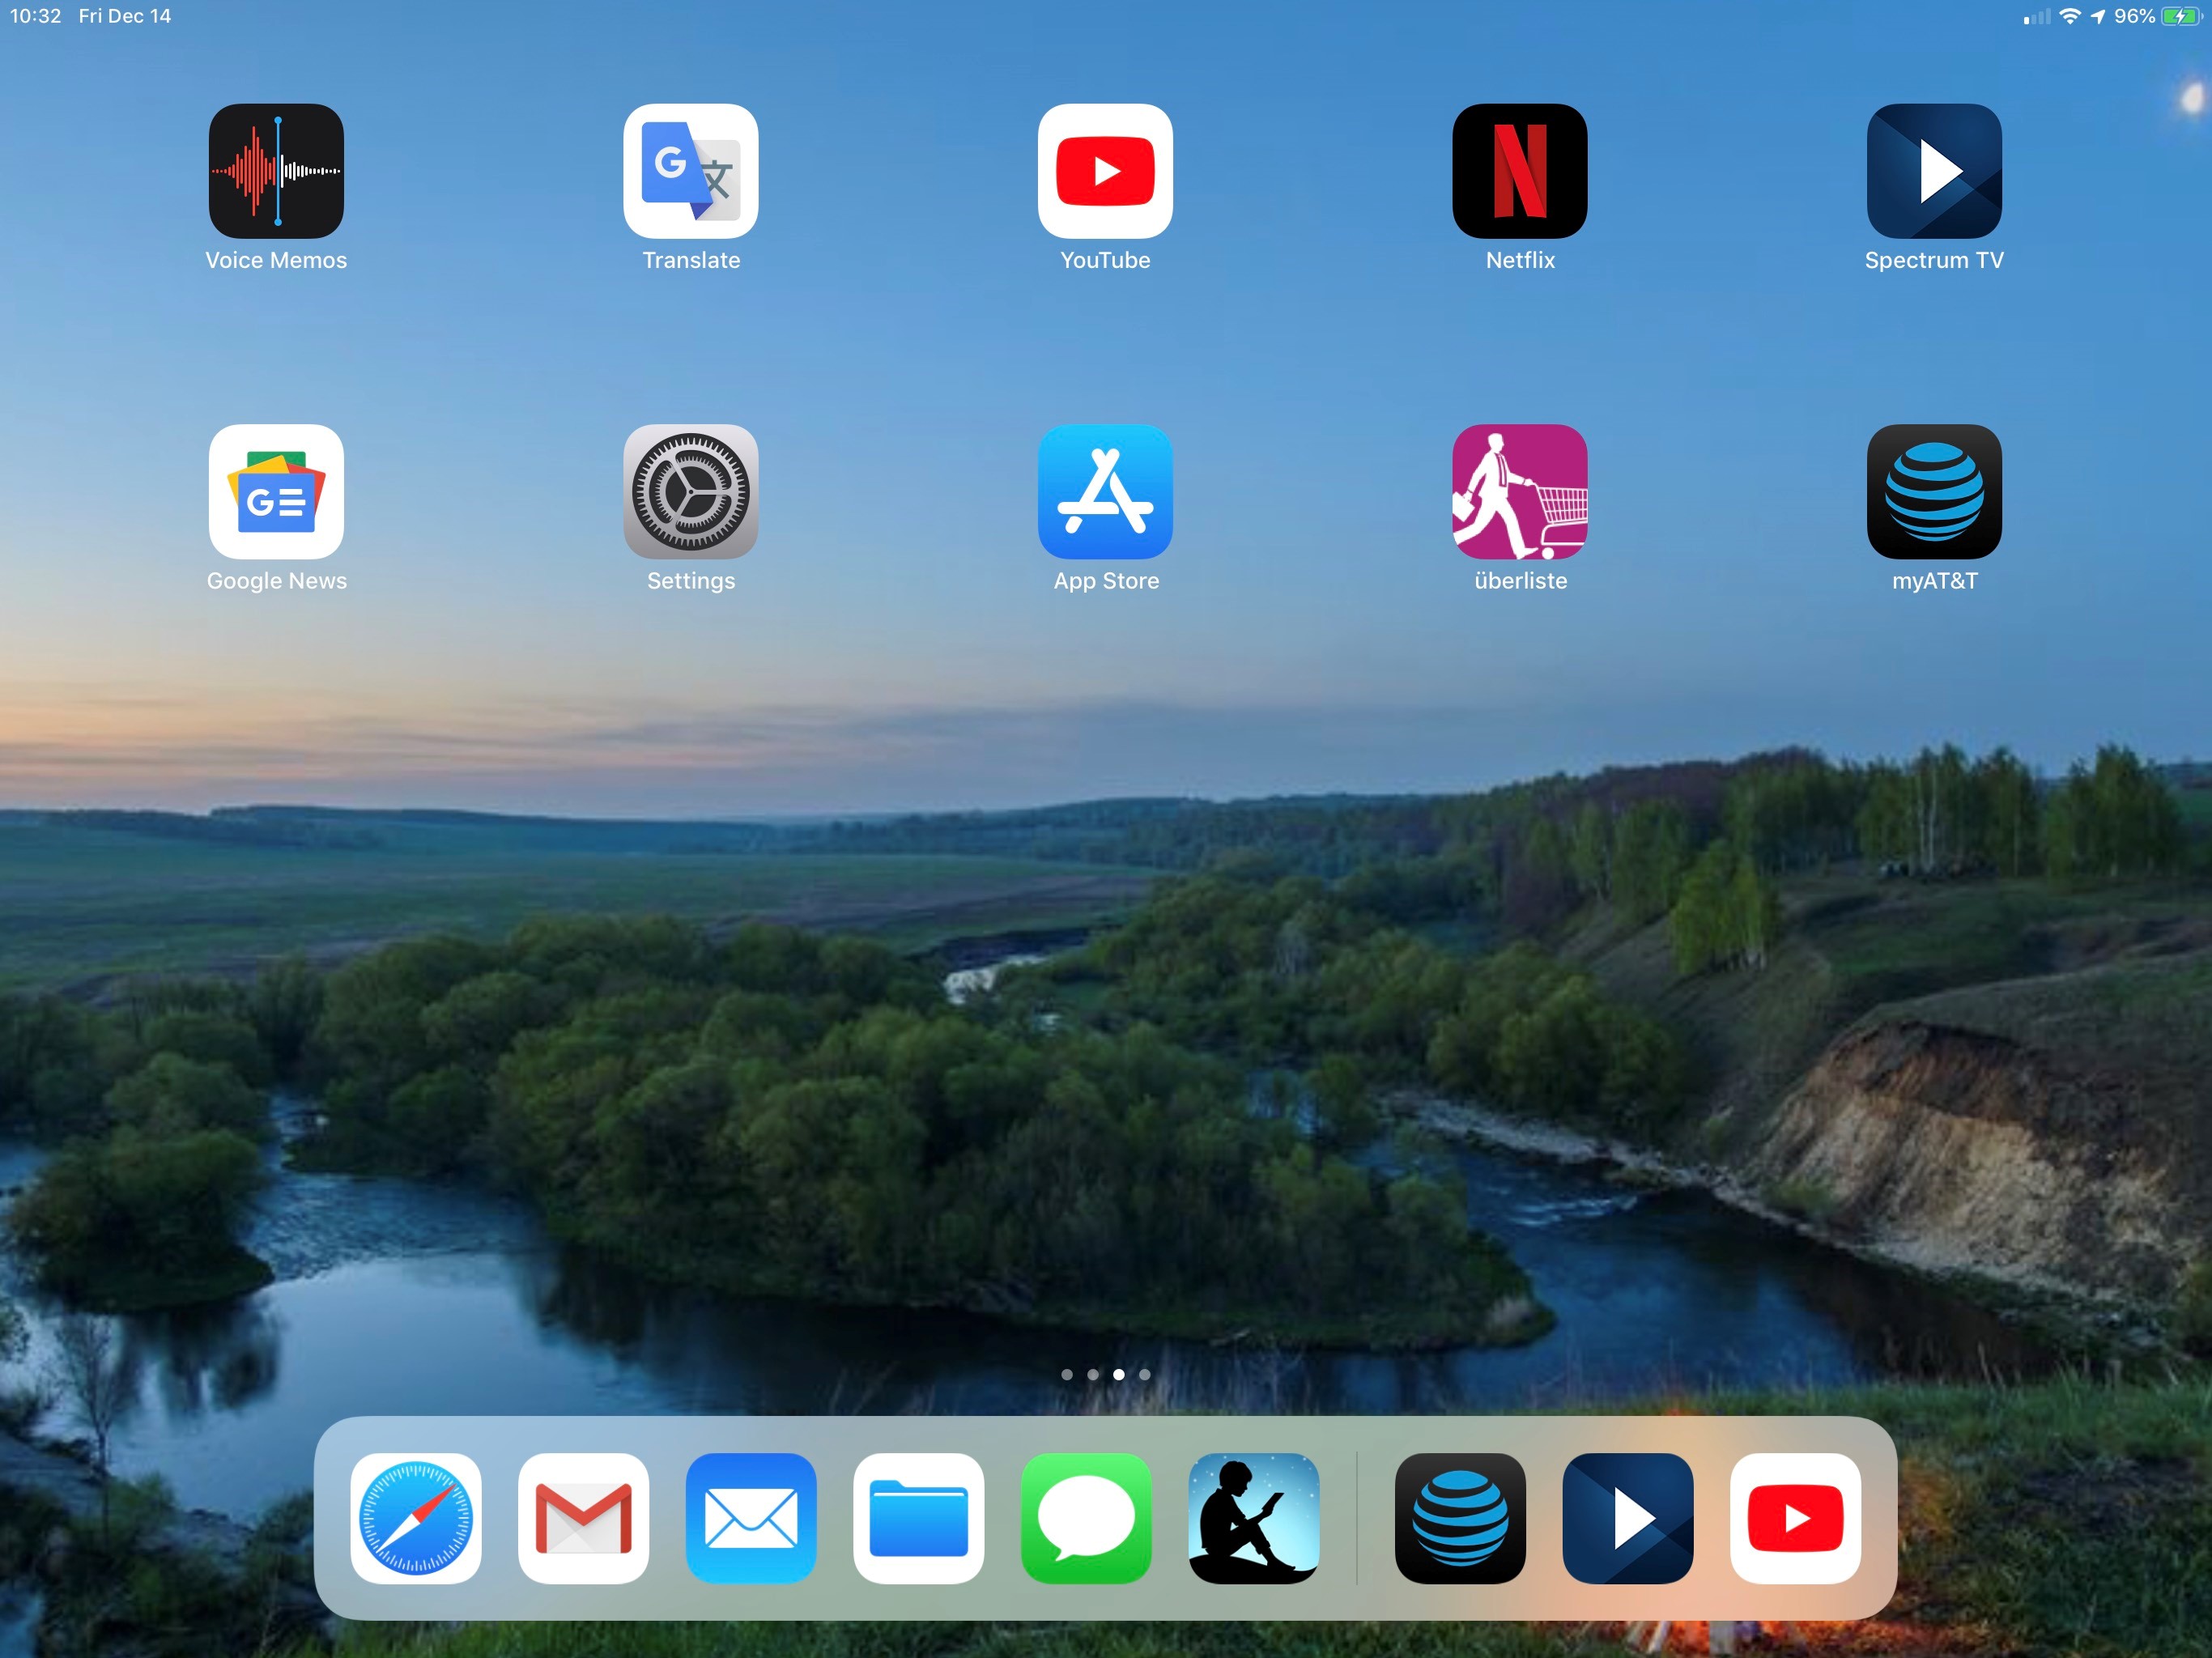
Task: Open the recent Spectrum TV icon in the dock
Action: tap(1628, 1518)
